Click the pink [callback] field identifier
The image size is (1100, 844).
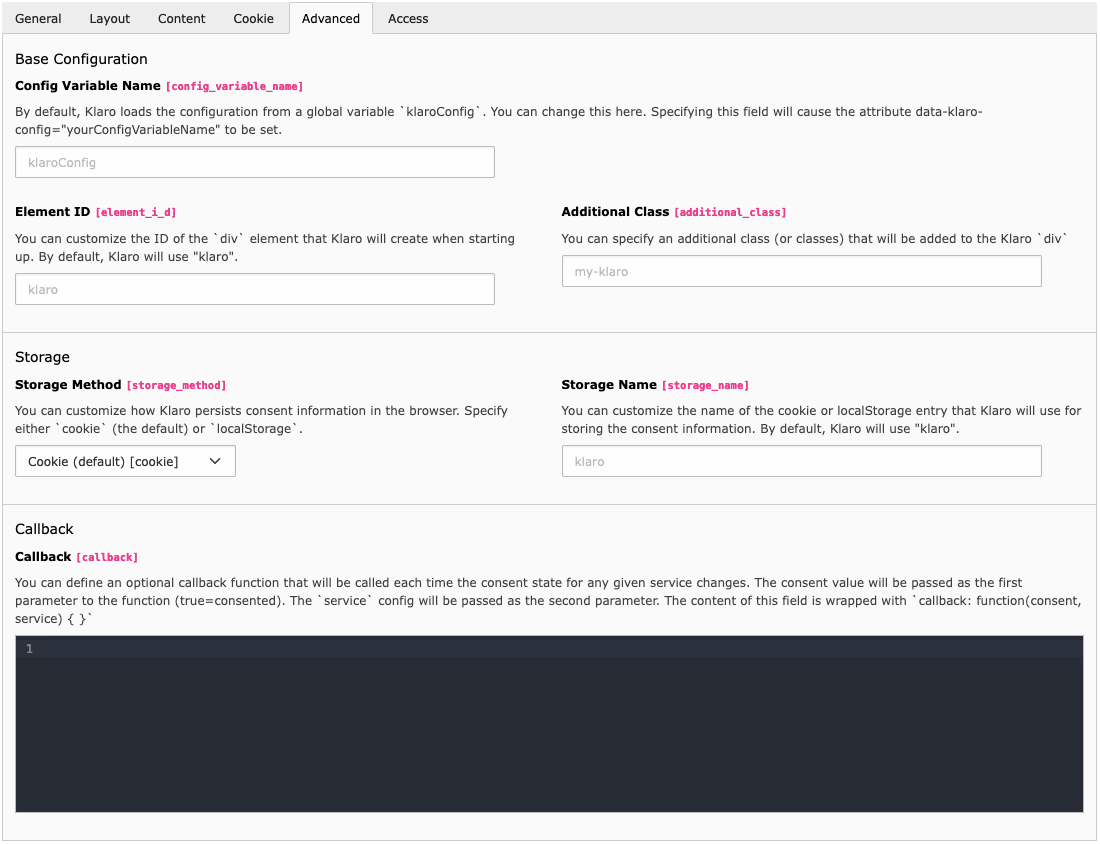click(x=107, y=557)
